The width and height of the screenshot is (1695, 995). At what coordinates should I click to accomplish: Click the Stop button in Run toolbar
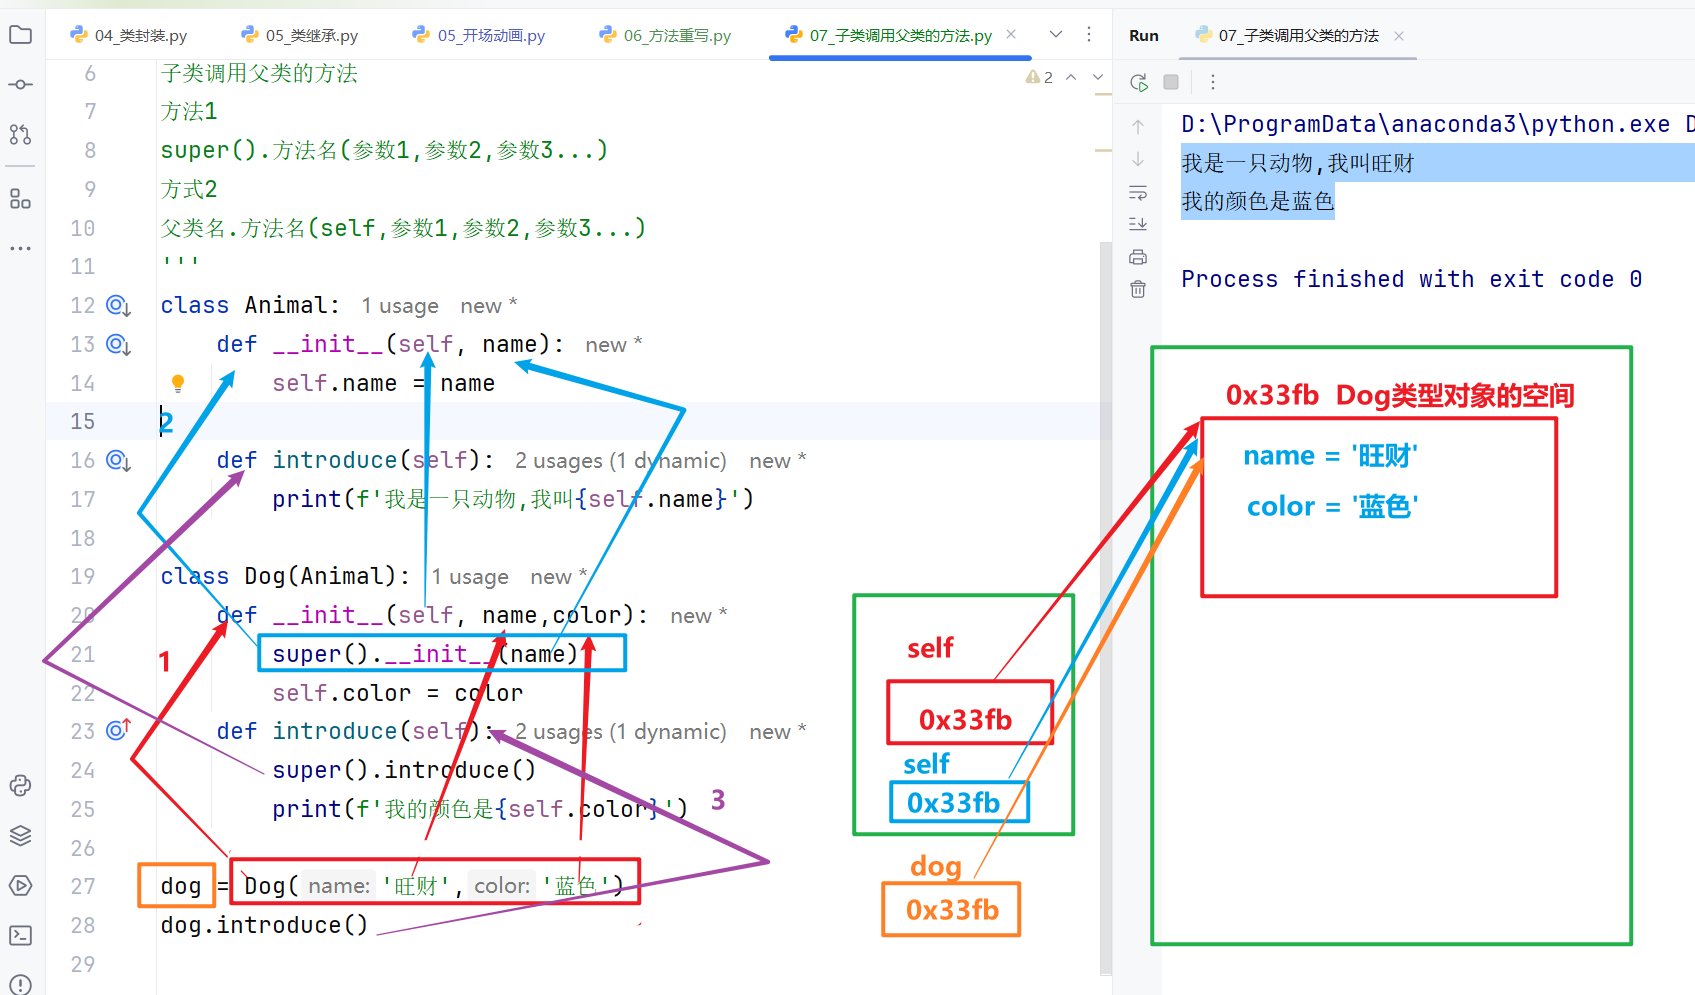1171,82
